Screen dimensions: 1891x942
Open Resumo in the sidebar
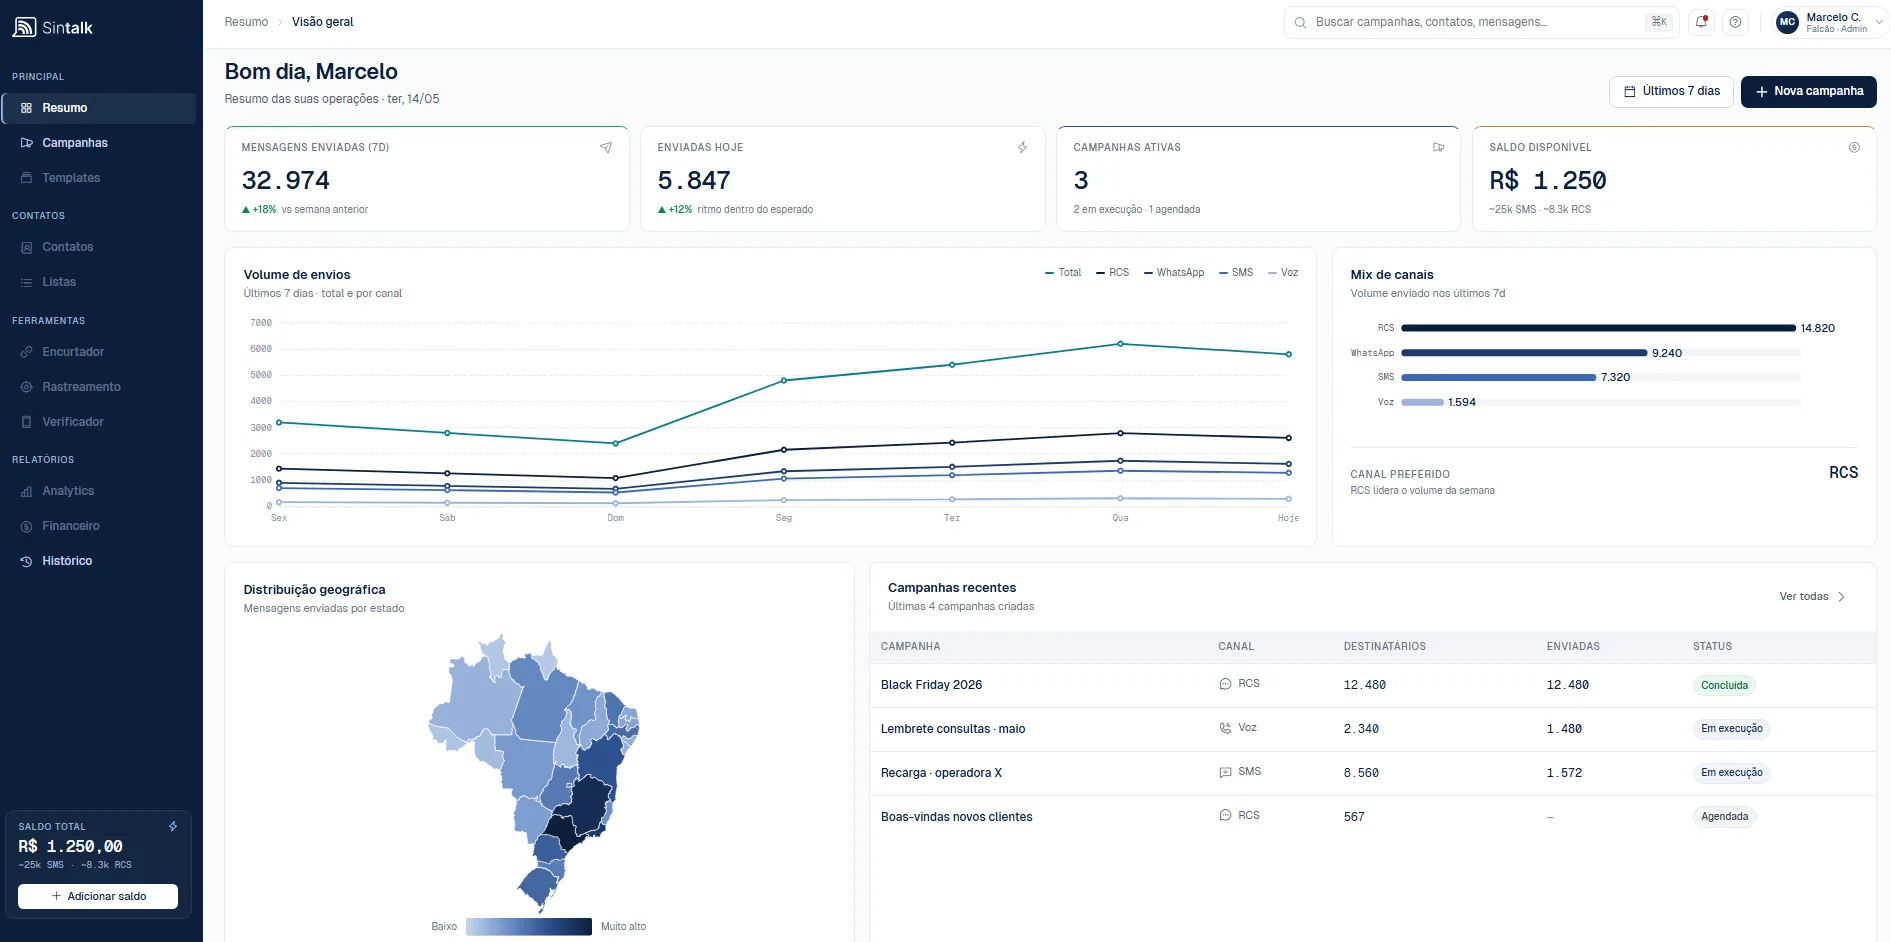(x=99, y=108)
